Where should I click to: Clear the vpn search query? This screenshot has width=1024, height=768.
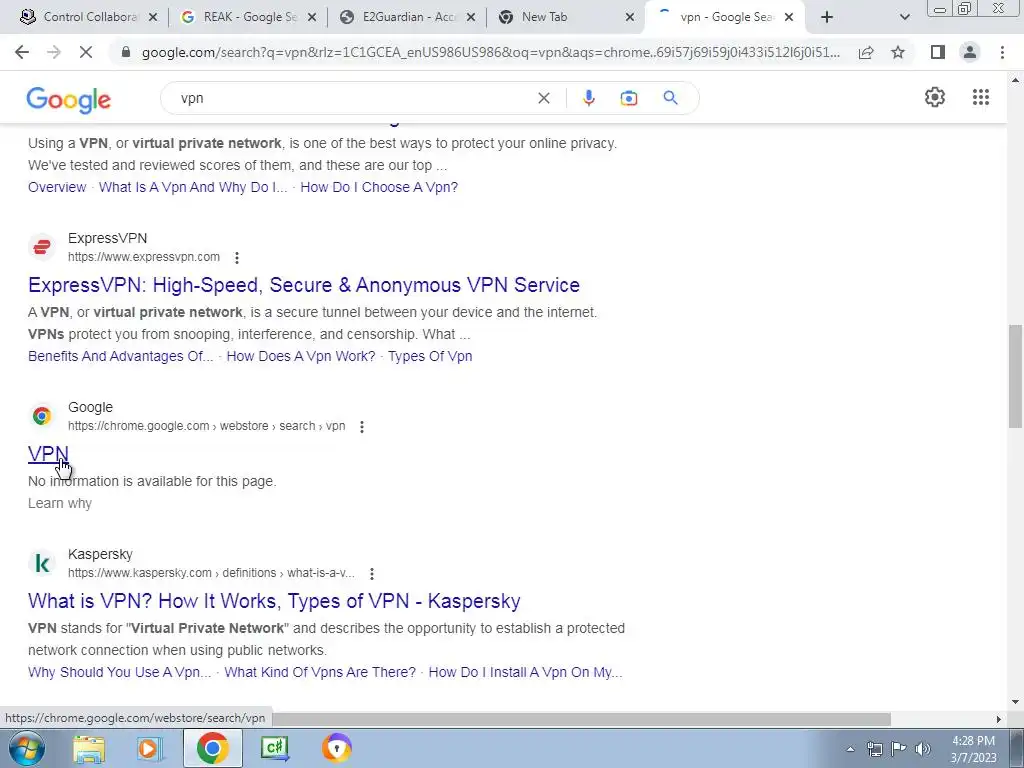pos(543,98)
